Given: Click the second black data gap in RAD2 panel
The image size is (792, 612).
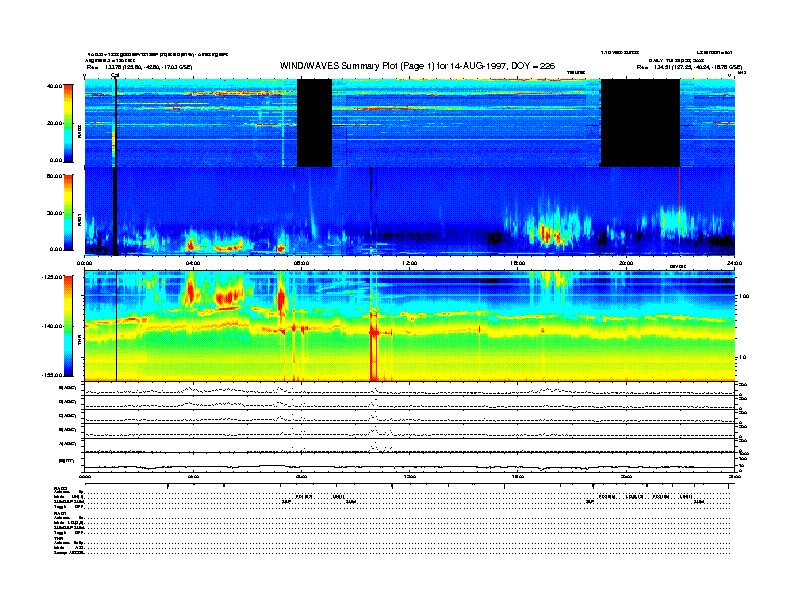Looking at the screenshot, I should pos(640,123).
